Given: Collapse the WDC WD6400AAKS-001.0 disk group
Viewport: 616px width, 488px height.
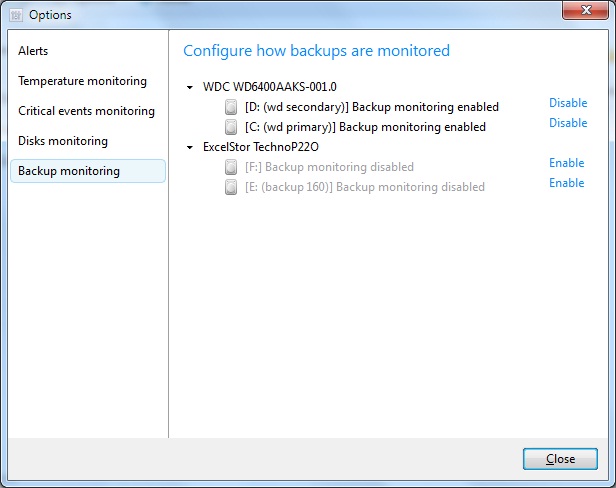Looking at the screenshot, I should [x=190, y=87].
